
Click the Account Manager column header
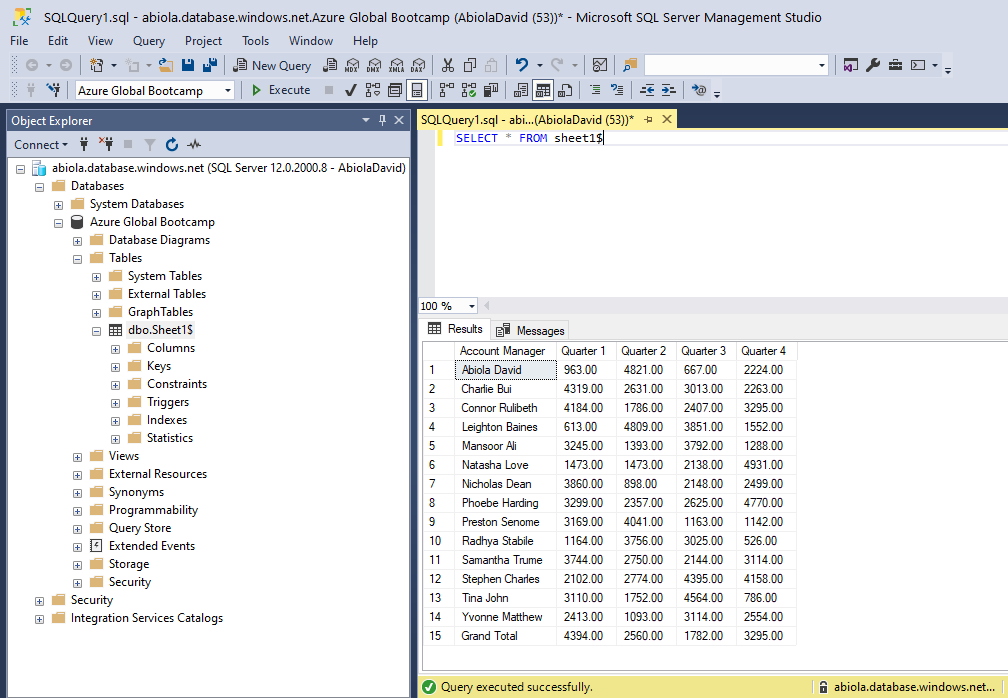click(x=505, y=351)
